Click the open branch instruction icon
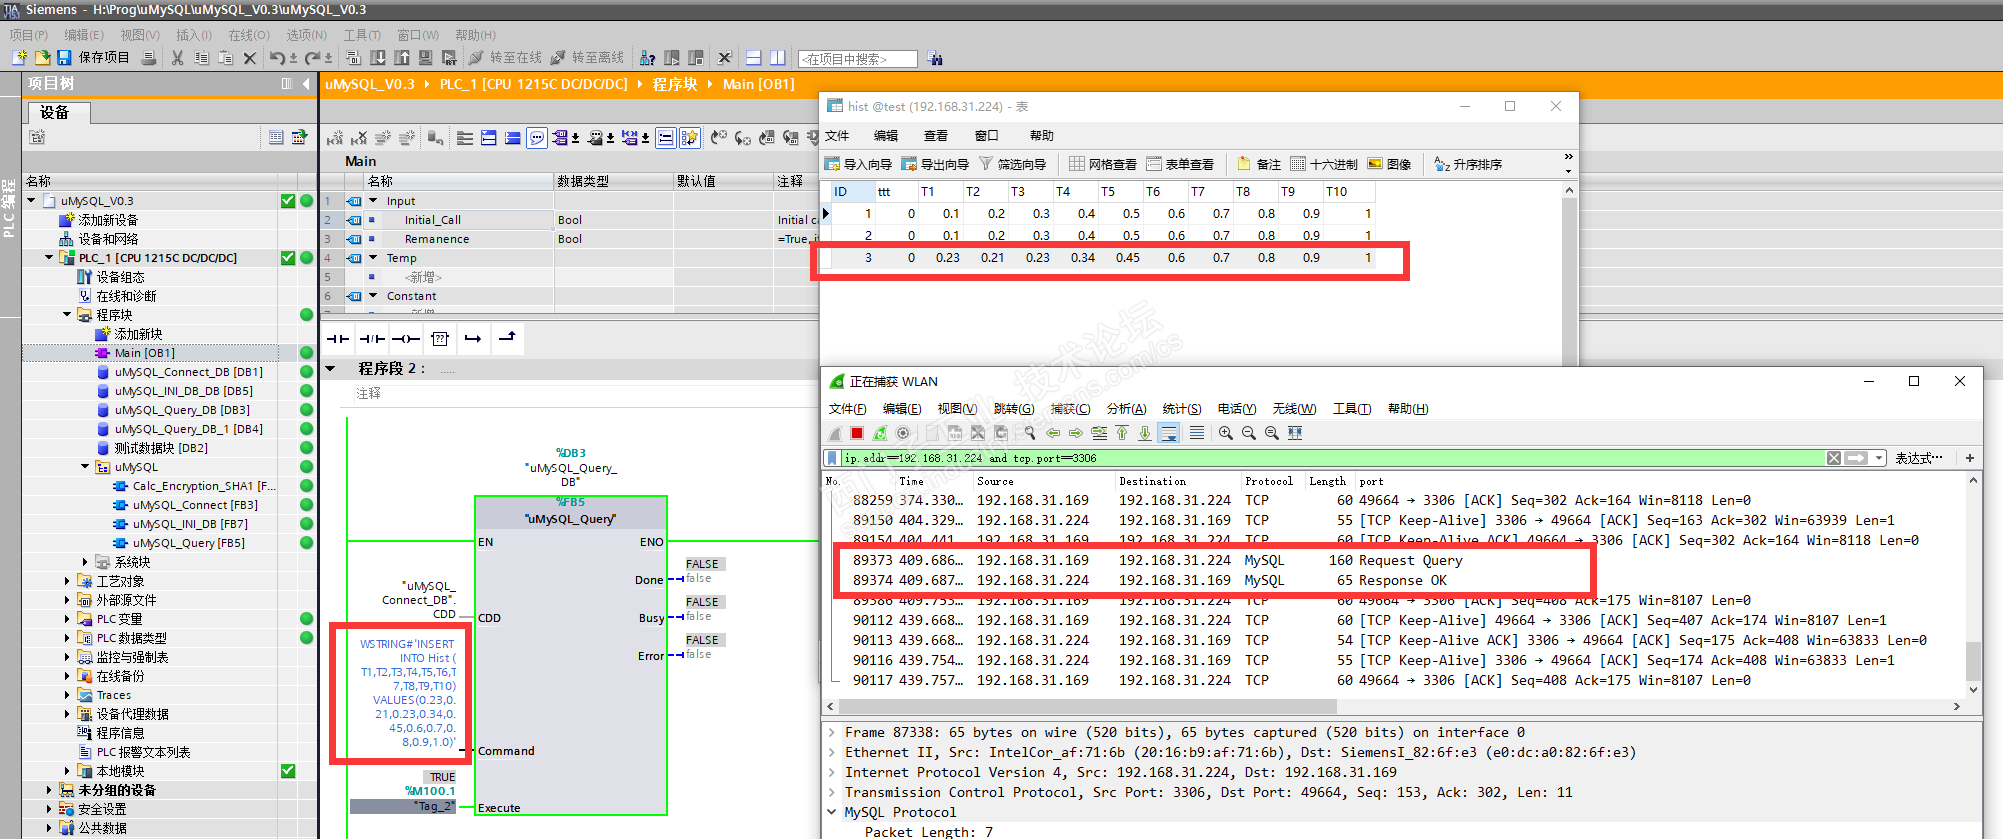This screenshot has width=2003, height=839. click(473, 339)
